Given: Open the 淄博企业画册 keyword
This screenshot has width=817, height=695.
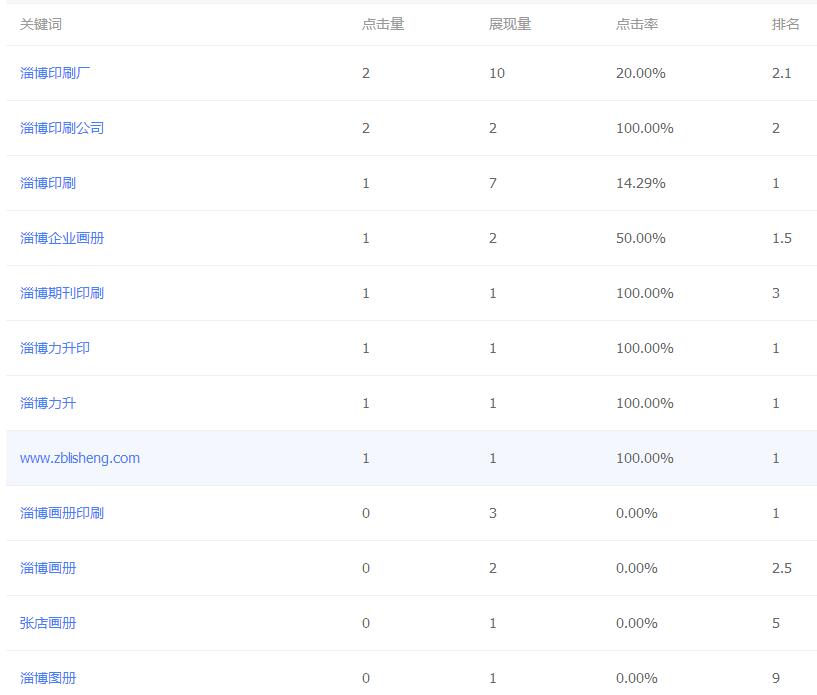Looking at the screenshot, I should 62,238.
